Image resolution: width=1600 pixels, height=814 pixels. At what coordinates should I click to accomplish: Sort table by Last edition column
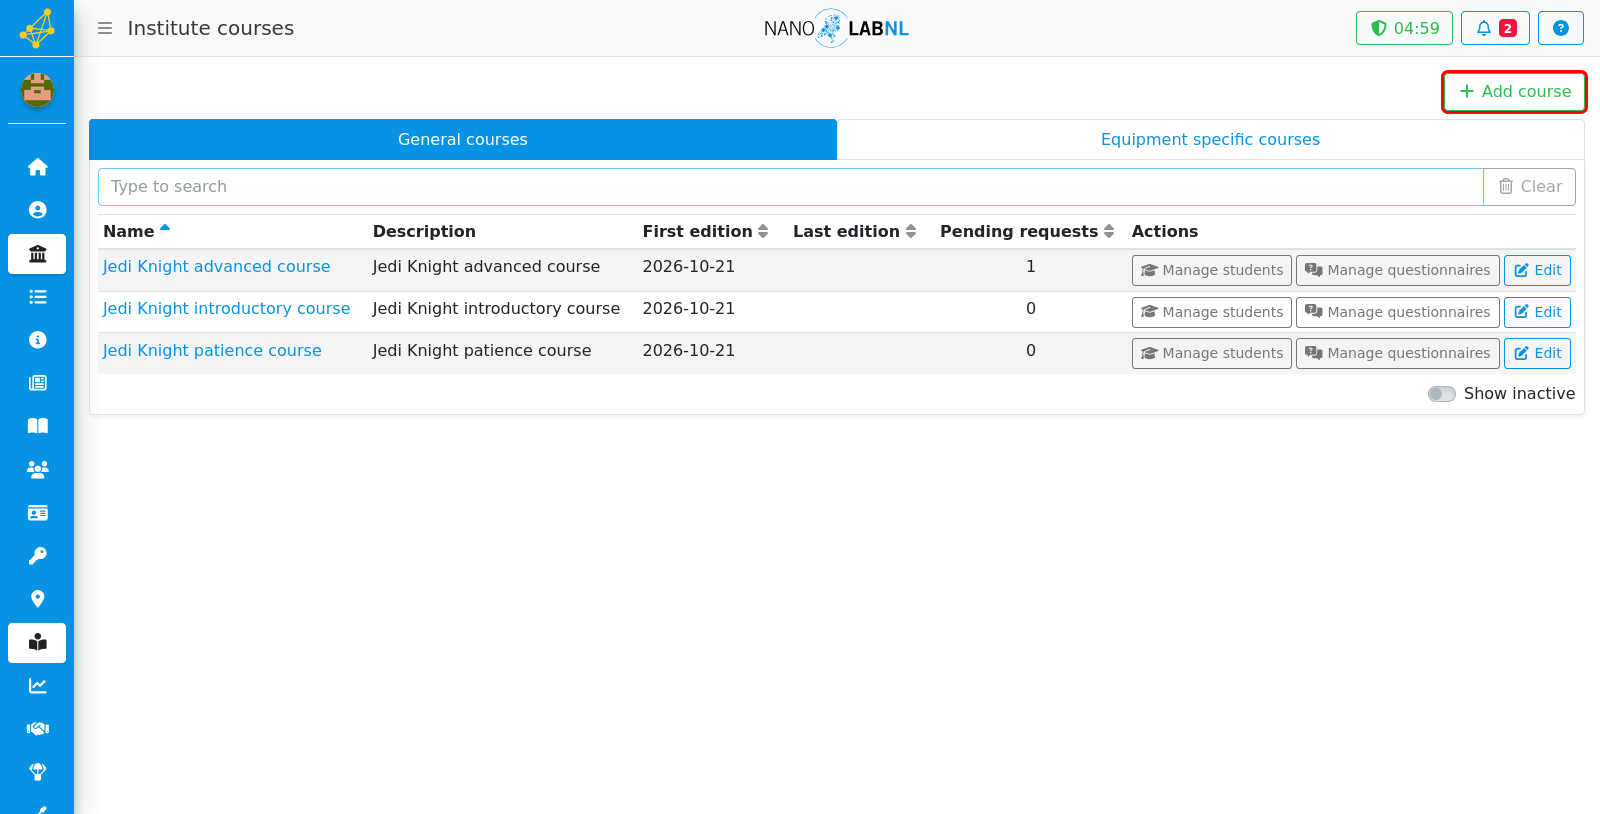[x=855, y=231]
